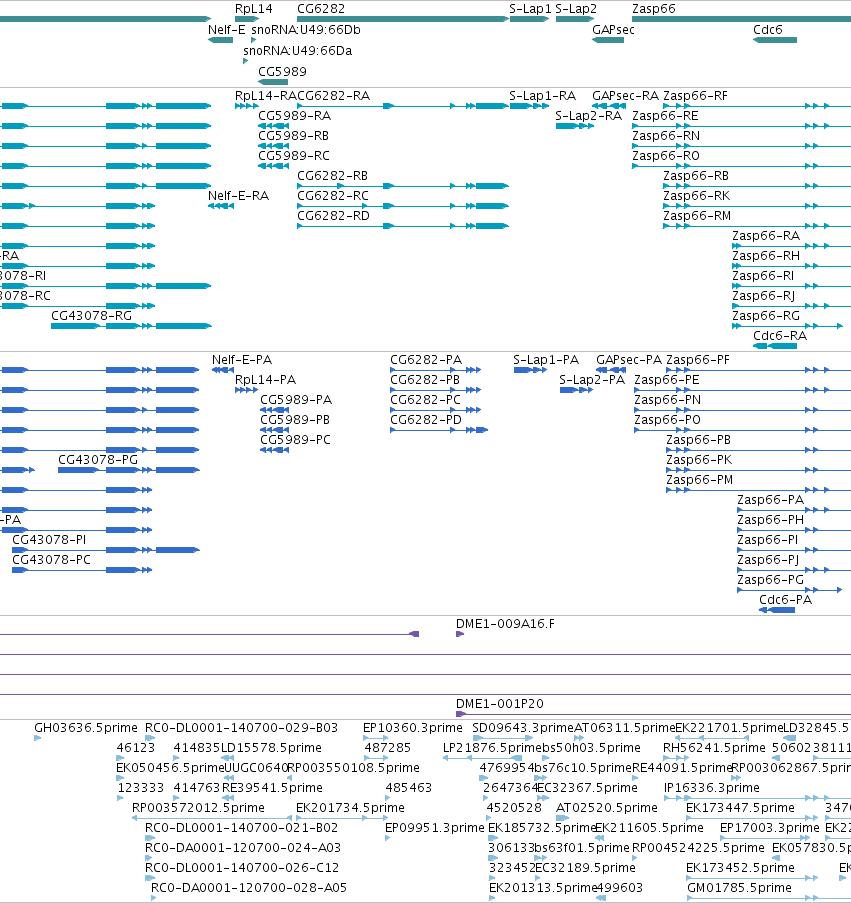The height and width of the screenshot is (903, 851).
Task: Select transcript Zasp66-RF label
Action: pyautogui.click(x=695, y=96)
